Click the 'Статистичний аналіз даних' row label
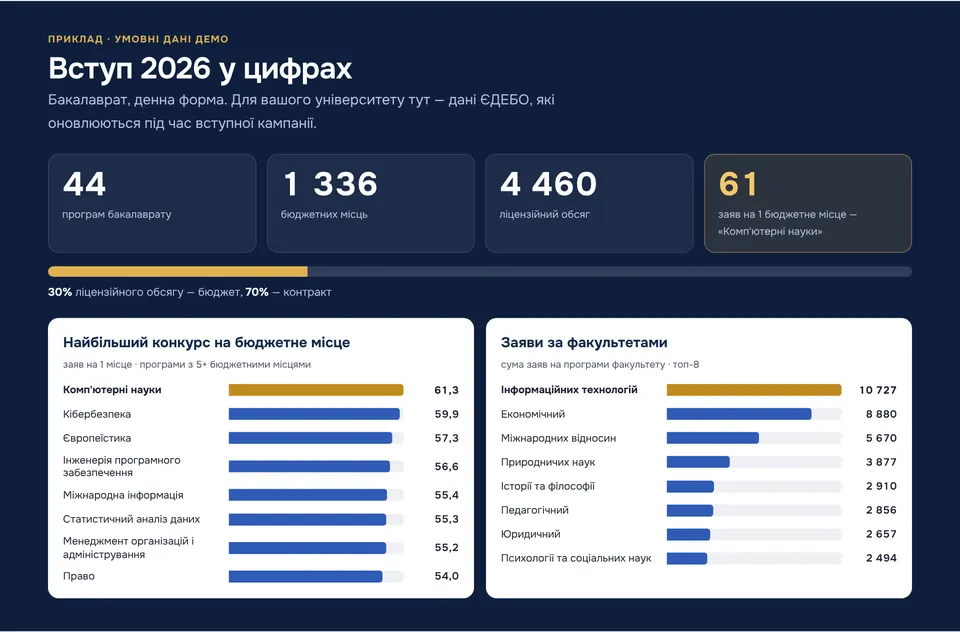960x632 pixels. click(132, 519)
